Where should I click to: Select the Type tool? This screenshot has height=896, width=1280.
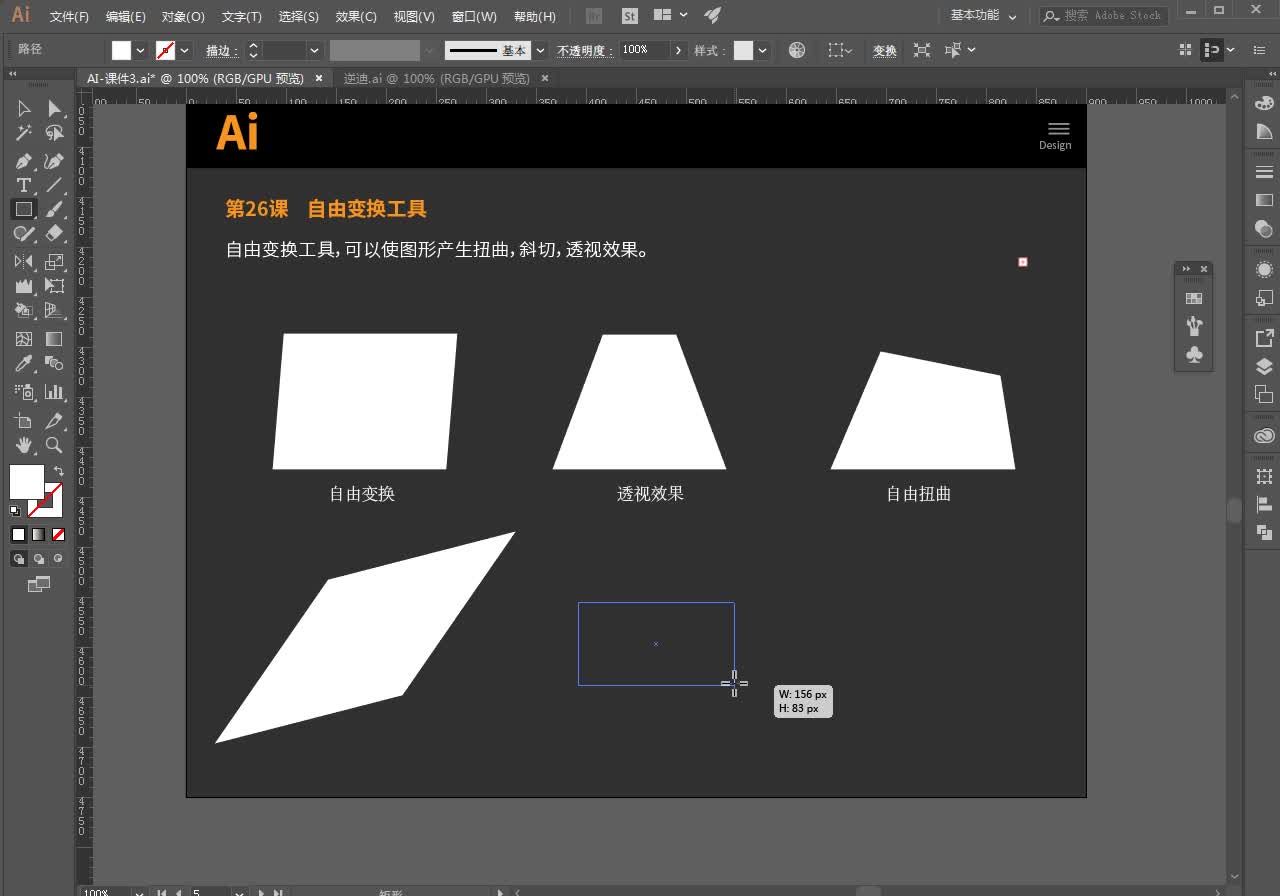[24, 185]
